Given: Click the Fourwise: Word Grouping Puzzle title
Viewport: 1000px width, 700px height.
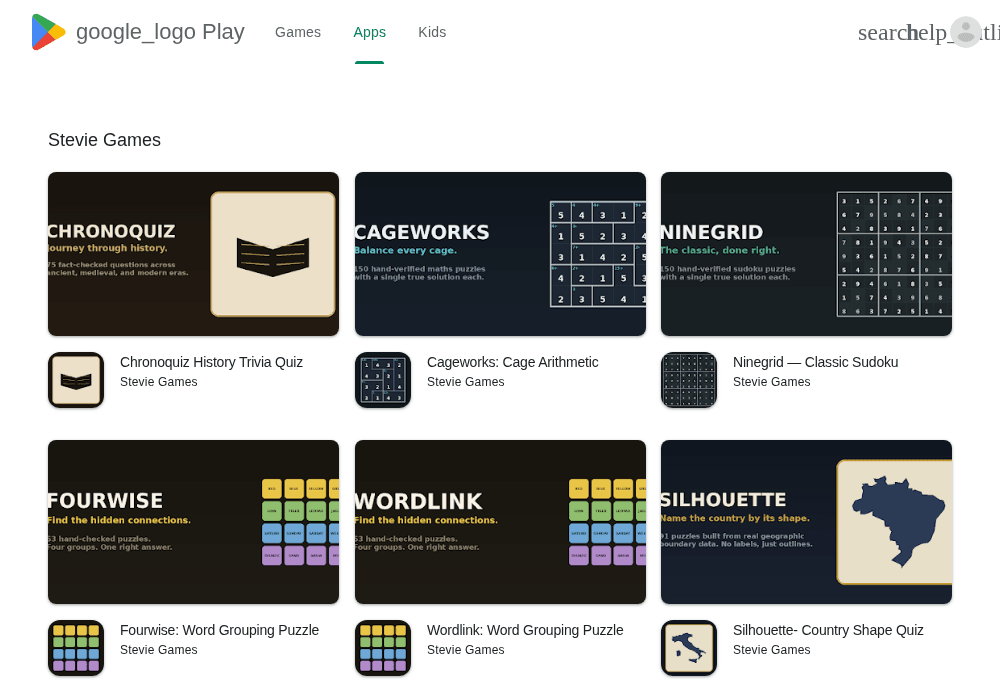Looking at the screenshot, I should click(219, 630).
